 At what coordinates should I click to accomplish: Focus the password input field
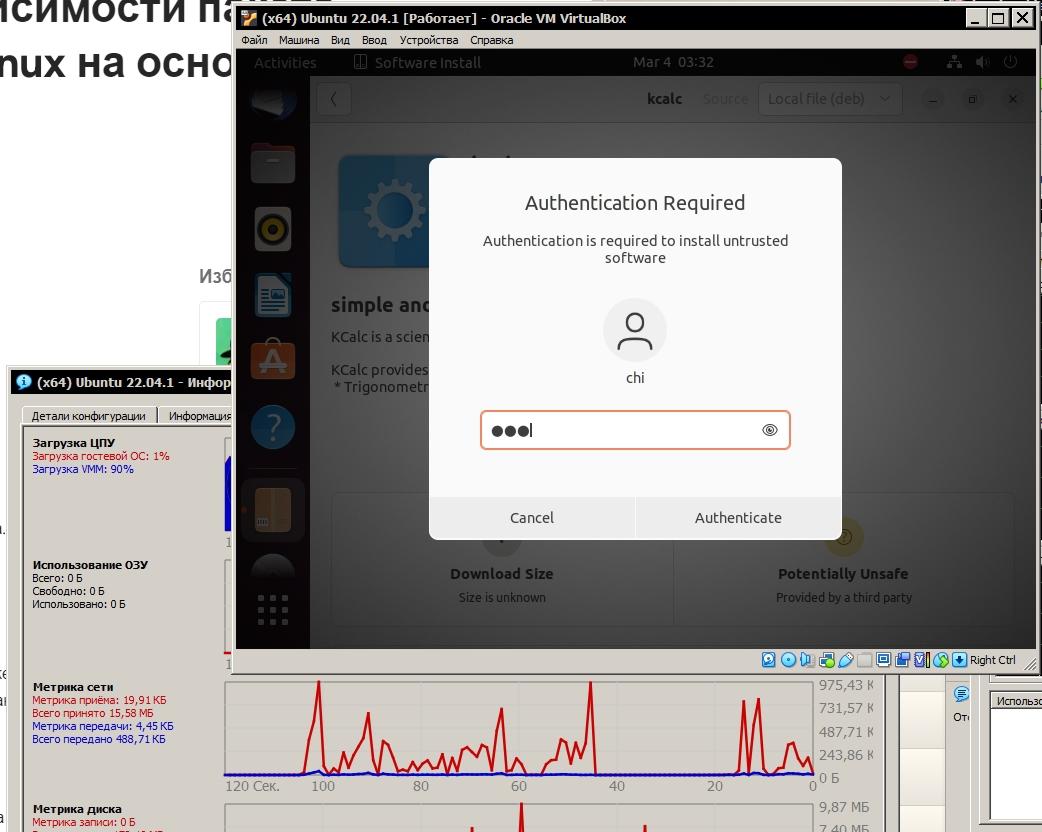click(x=635, y=430)
